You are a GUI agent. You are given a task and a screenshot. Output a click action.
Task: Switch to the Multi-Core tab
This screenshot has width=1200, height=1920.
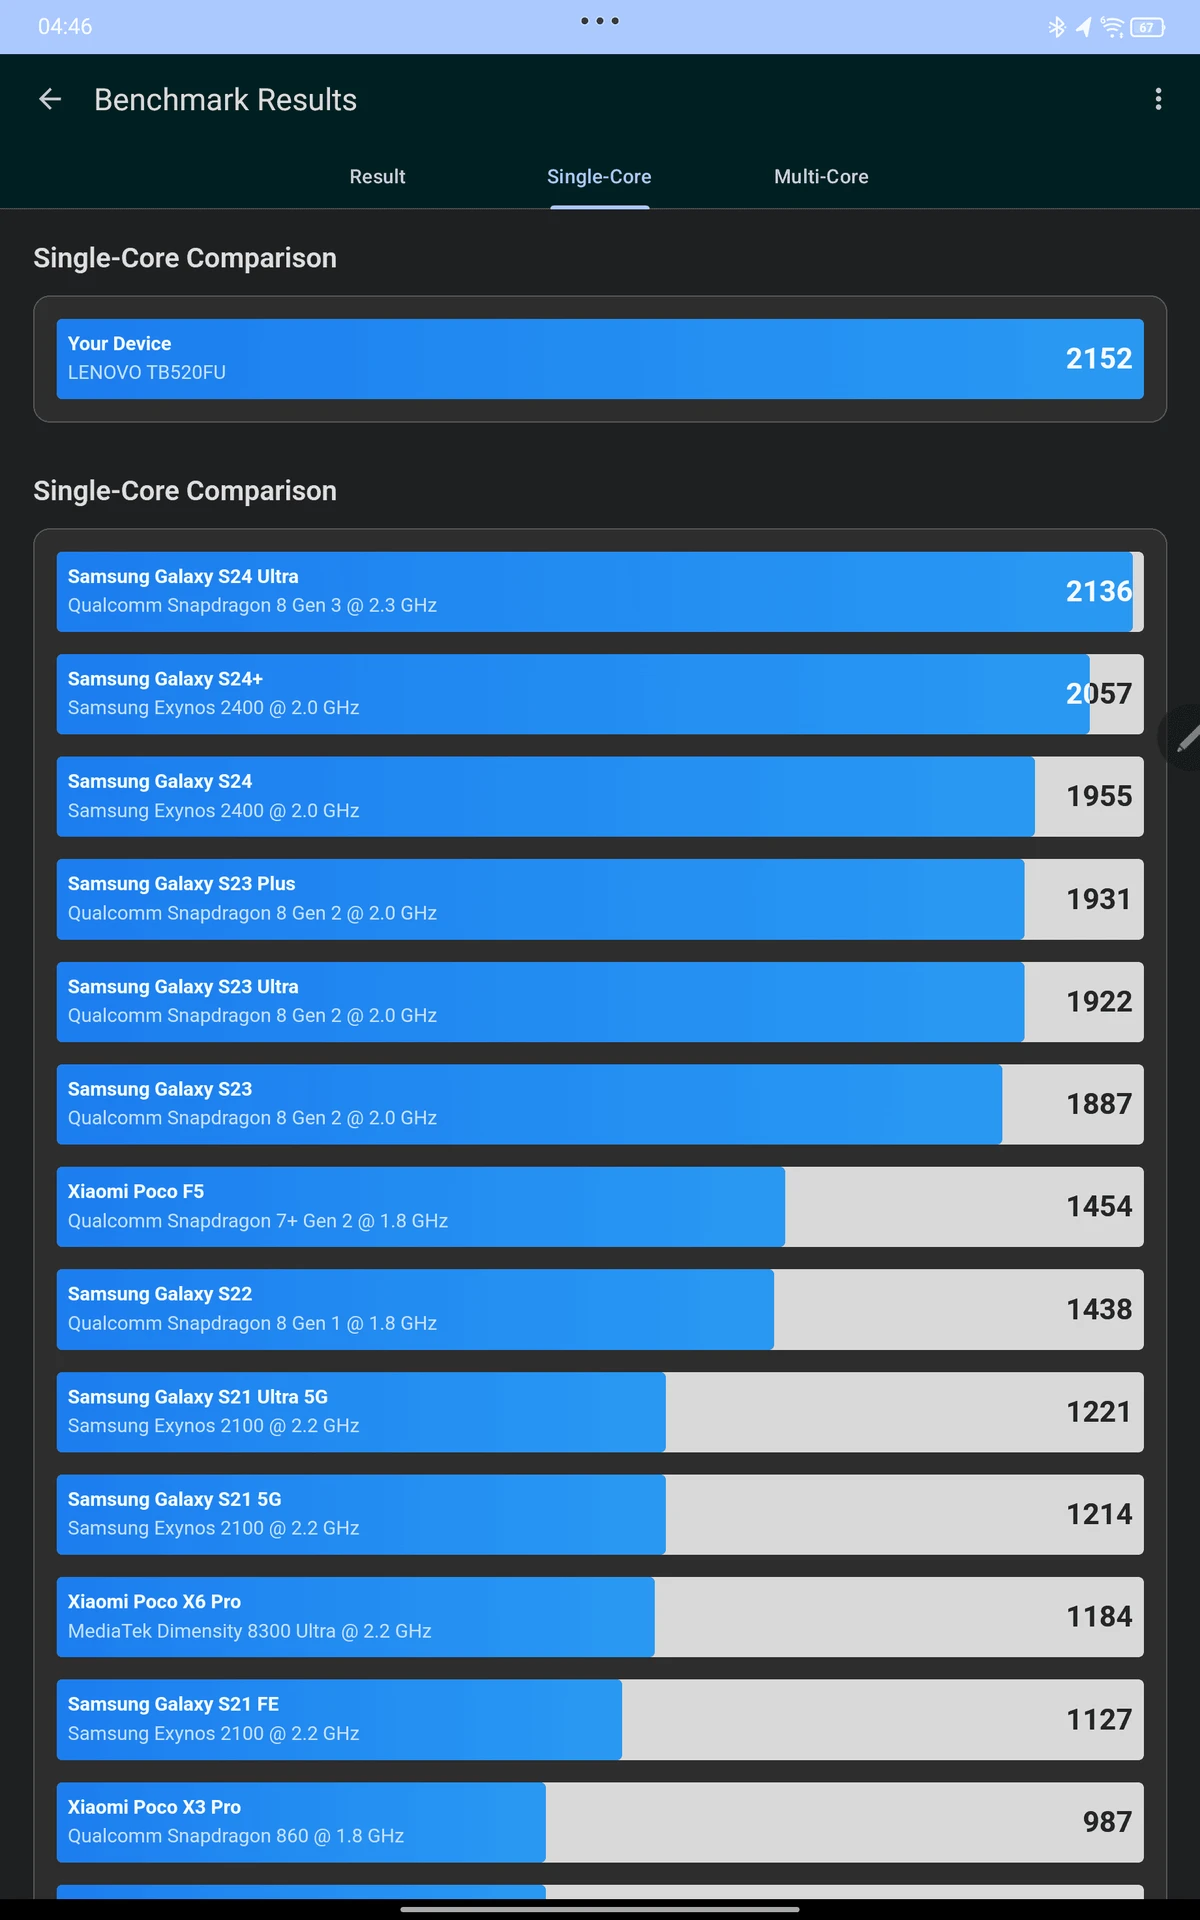821,176
